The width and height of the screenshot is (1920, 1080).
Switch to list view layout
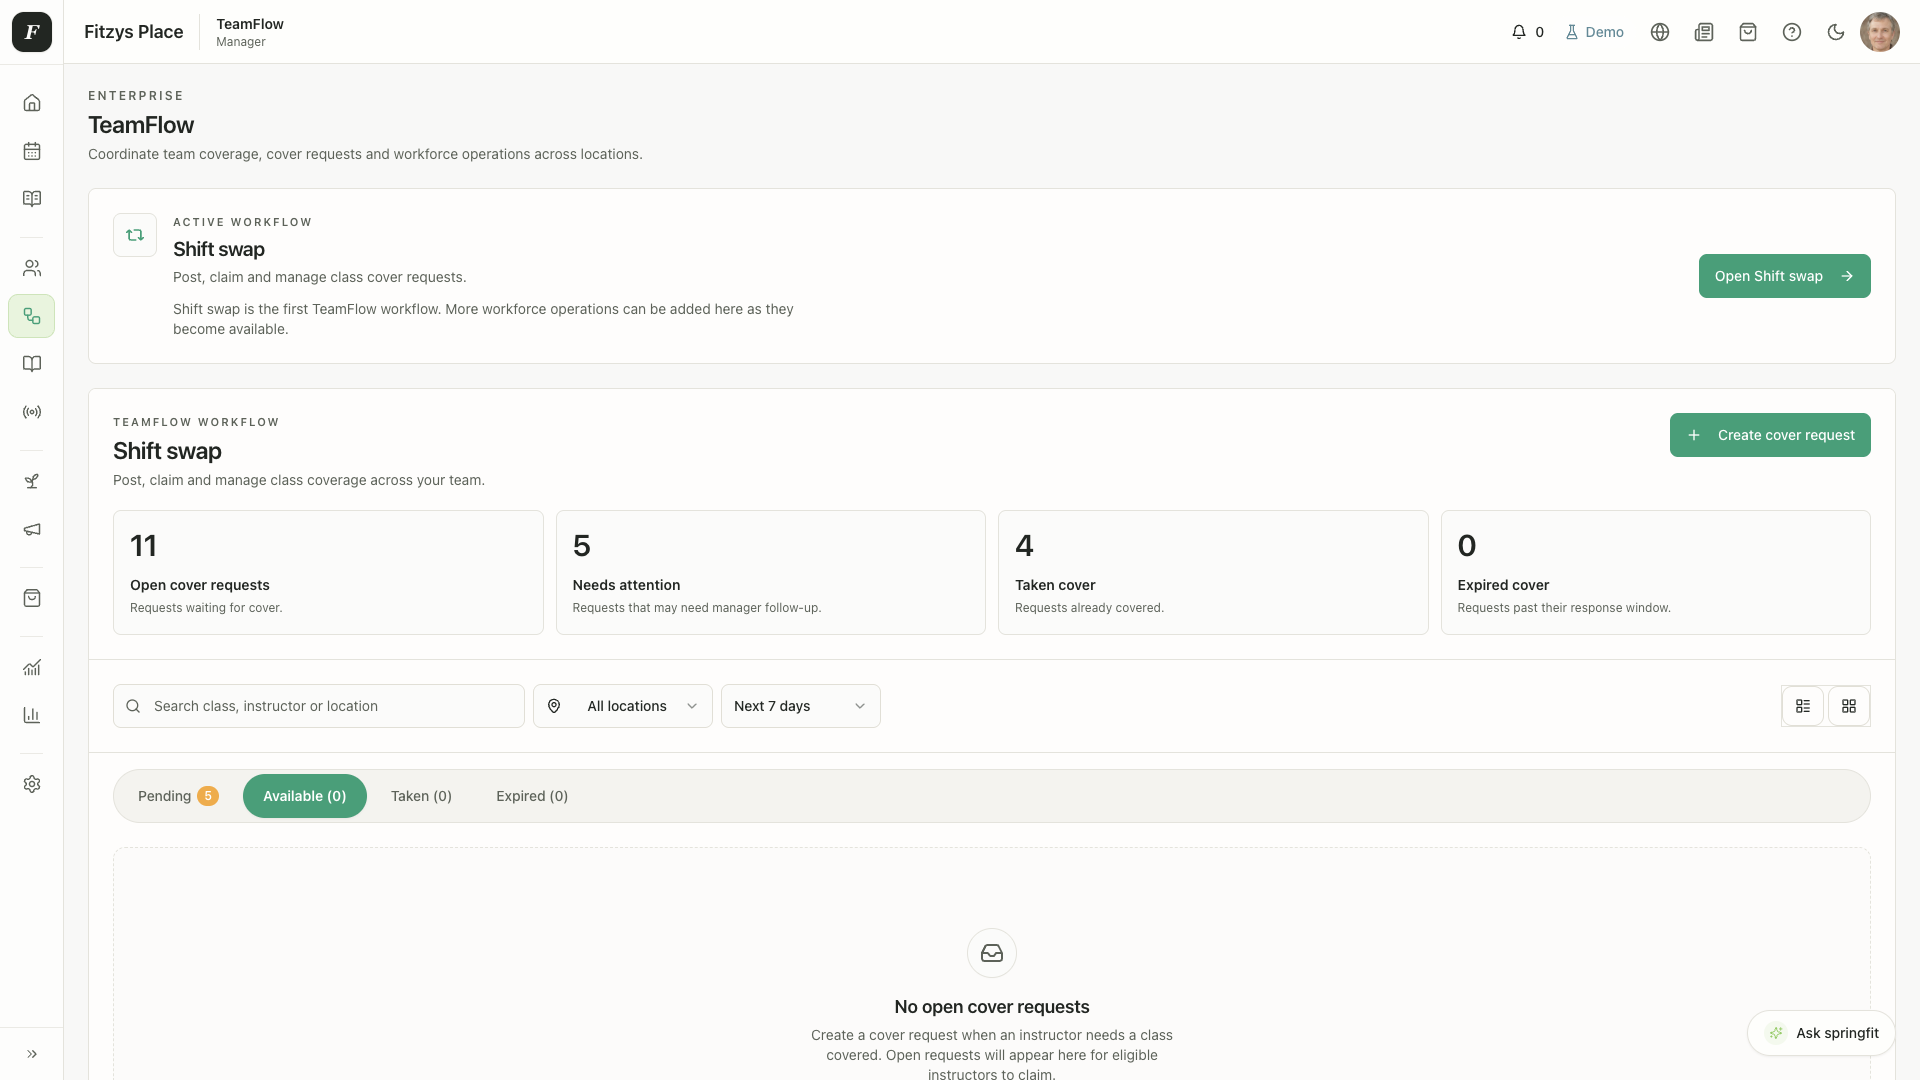(1803, 706)
